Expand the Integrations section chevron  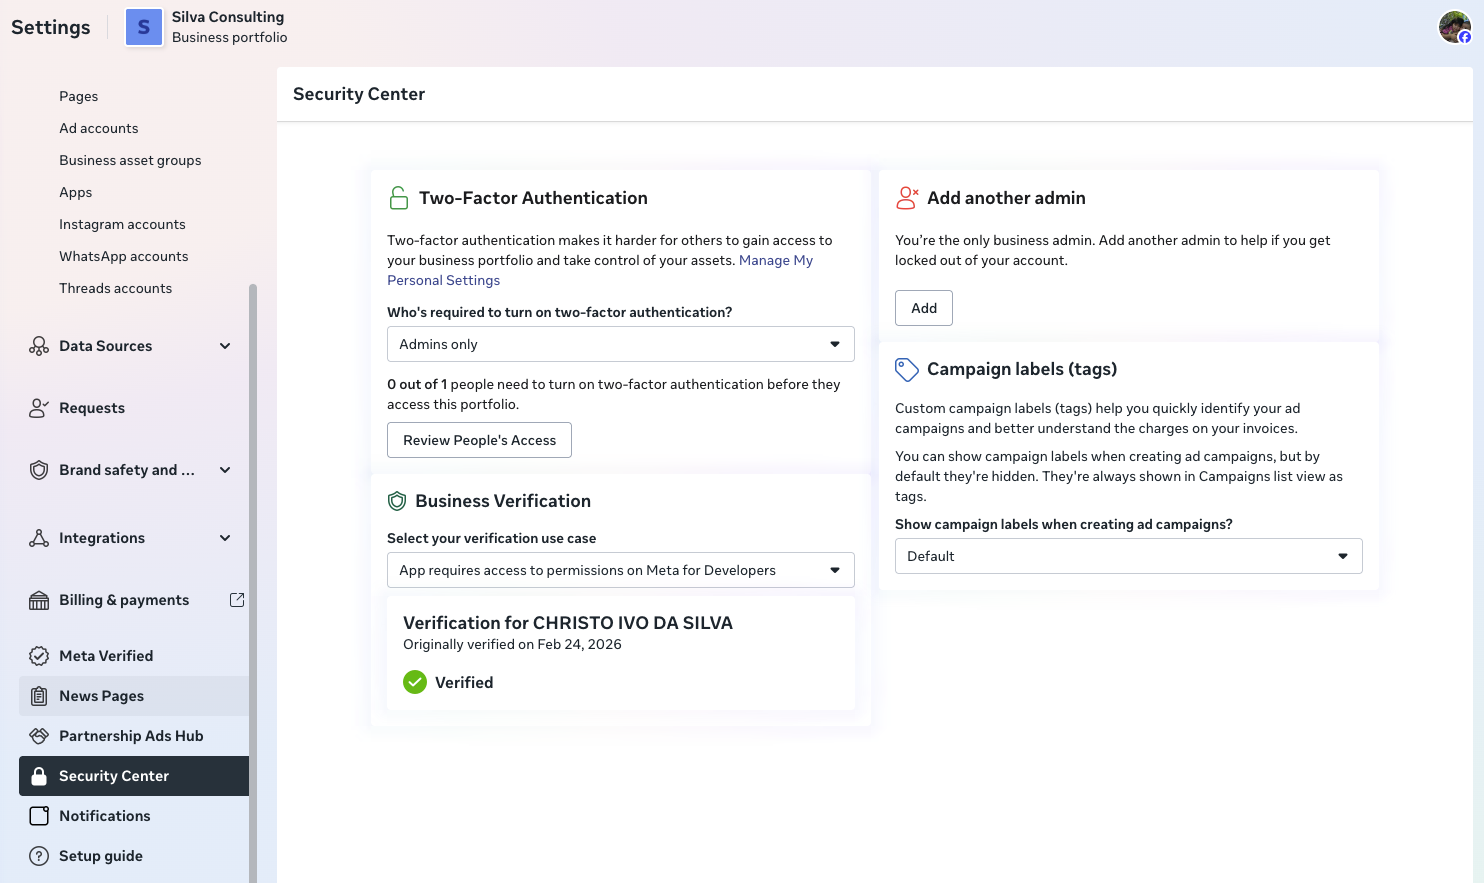(x=225, y=538)
